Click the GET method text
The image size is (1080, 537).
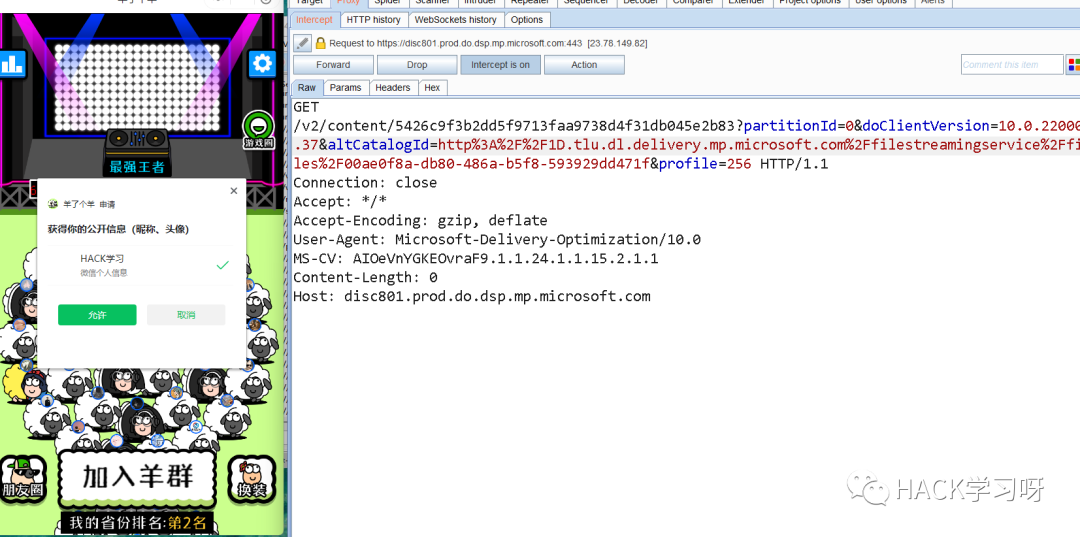click(306, 107)
